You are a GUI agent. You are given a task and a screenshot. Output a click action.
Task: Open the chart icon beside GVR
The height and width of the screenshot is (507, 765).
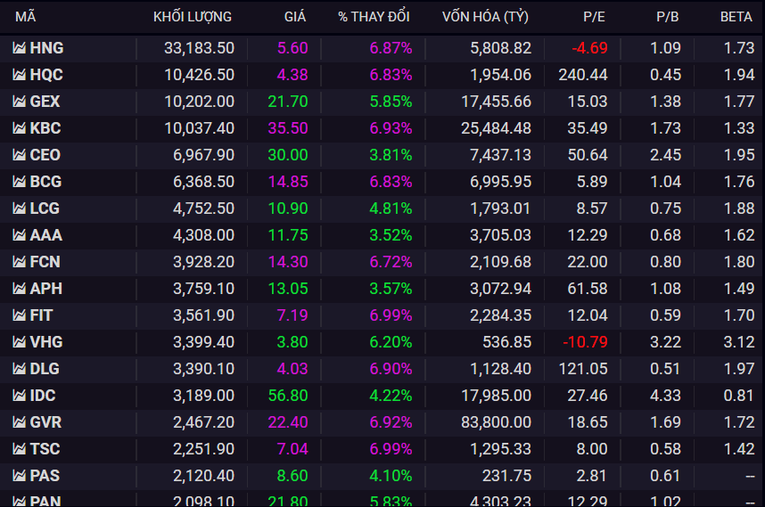[19, 422]
